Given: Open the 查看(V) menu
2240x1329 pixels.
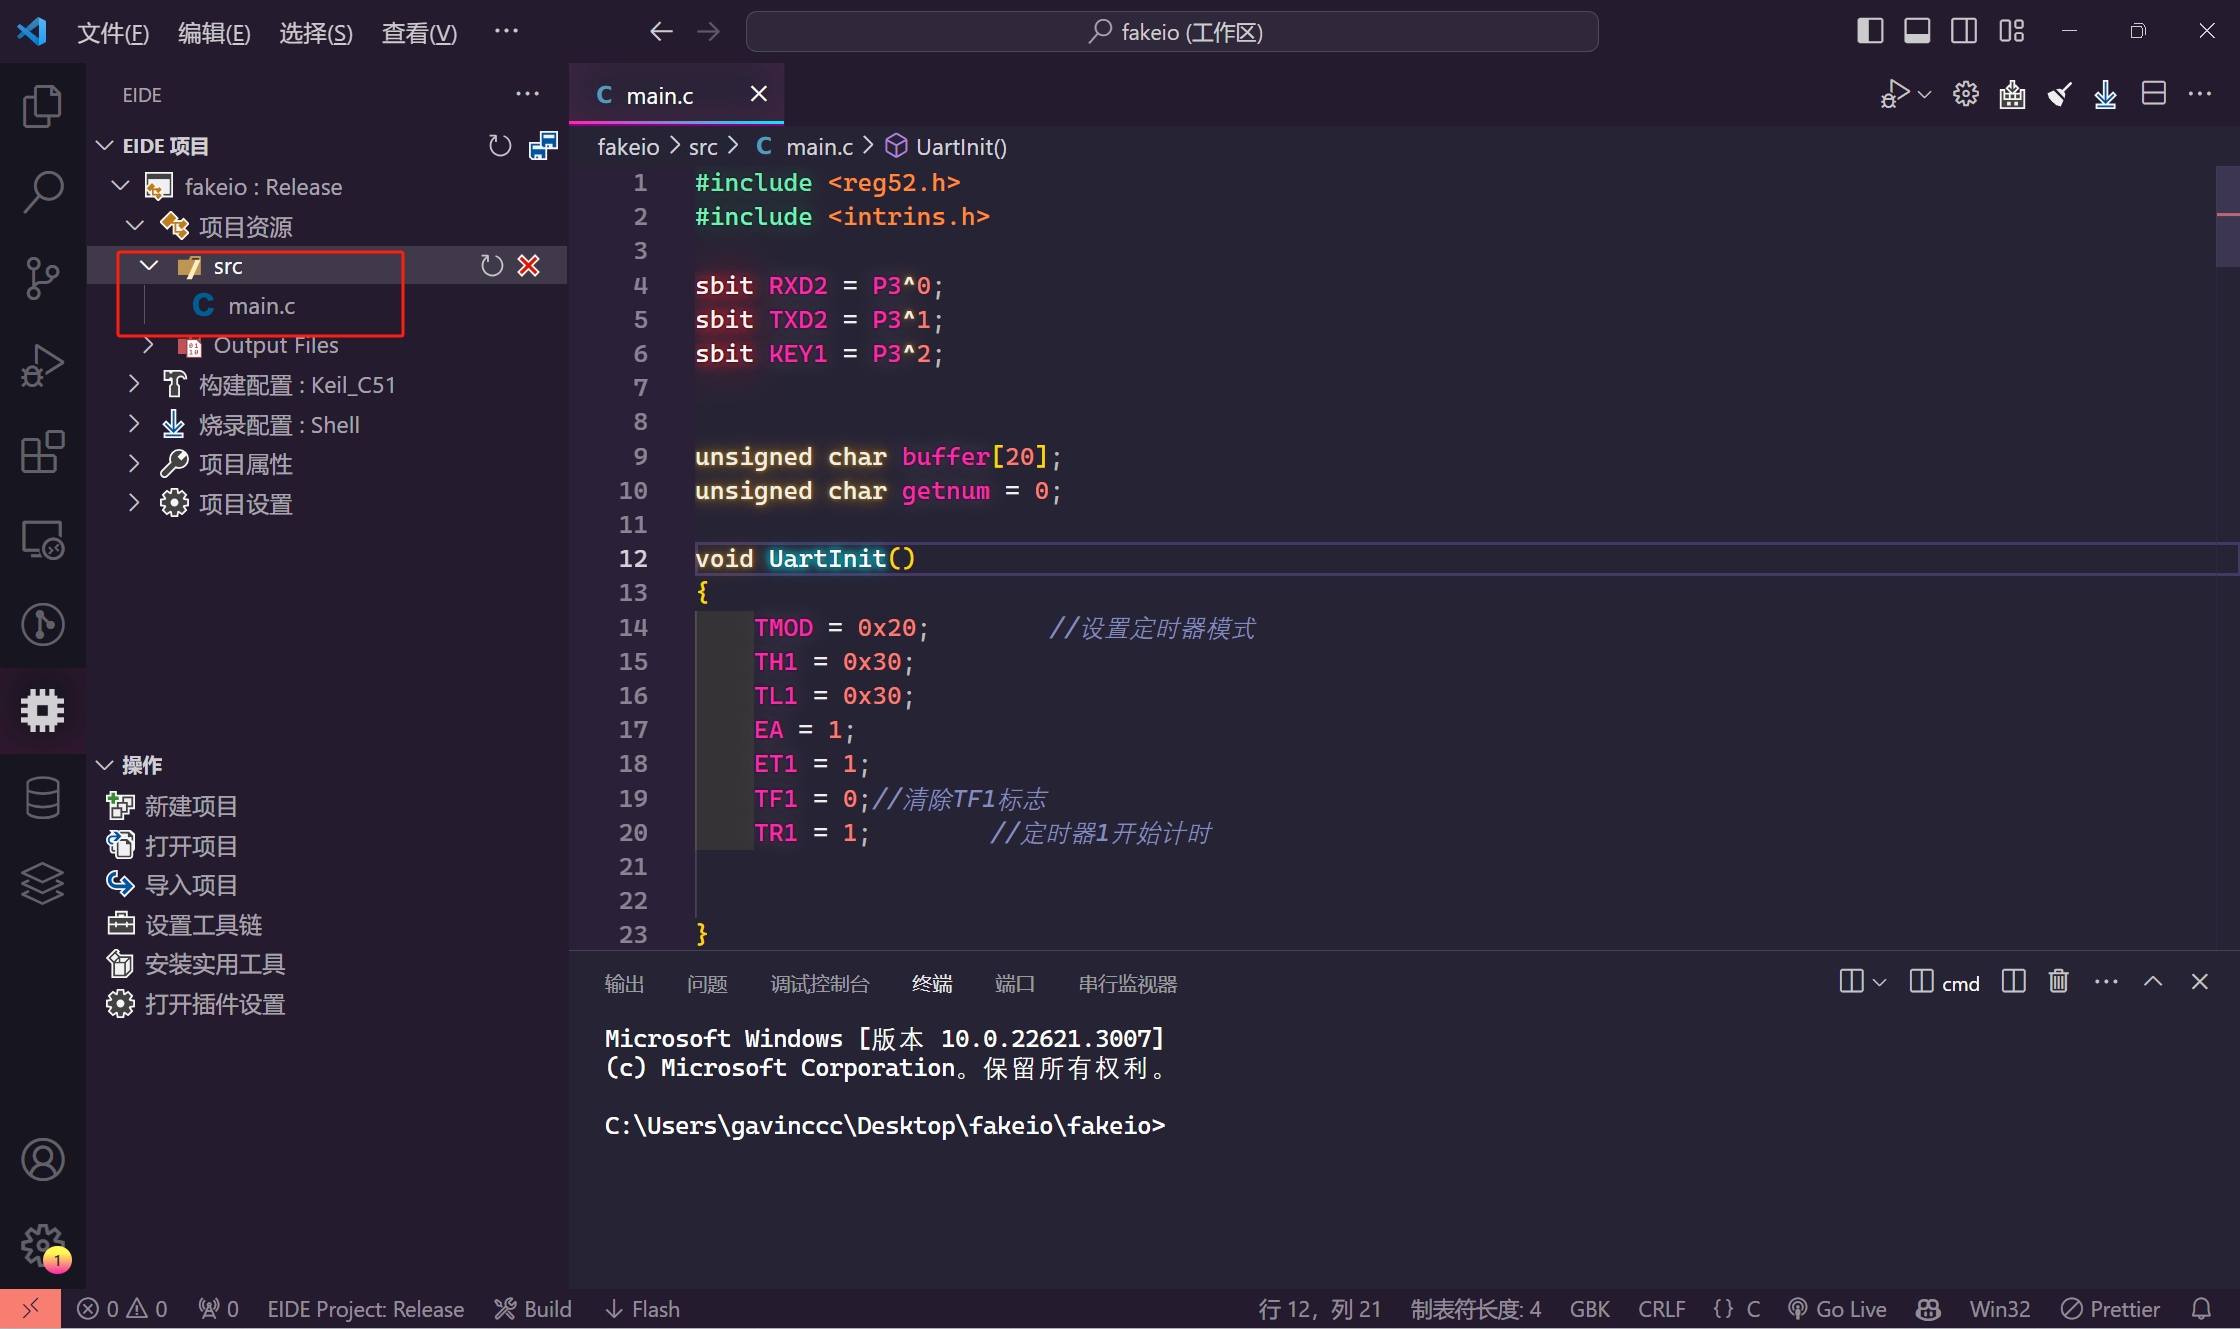Looking at the screenshot, I should (419, 32).
